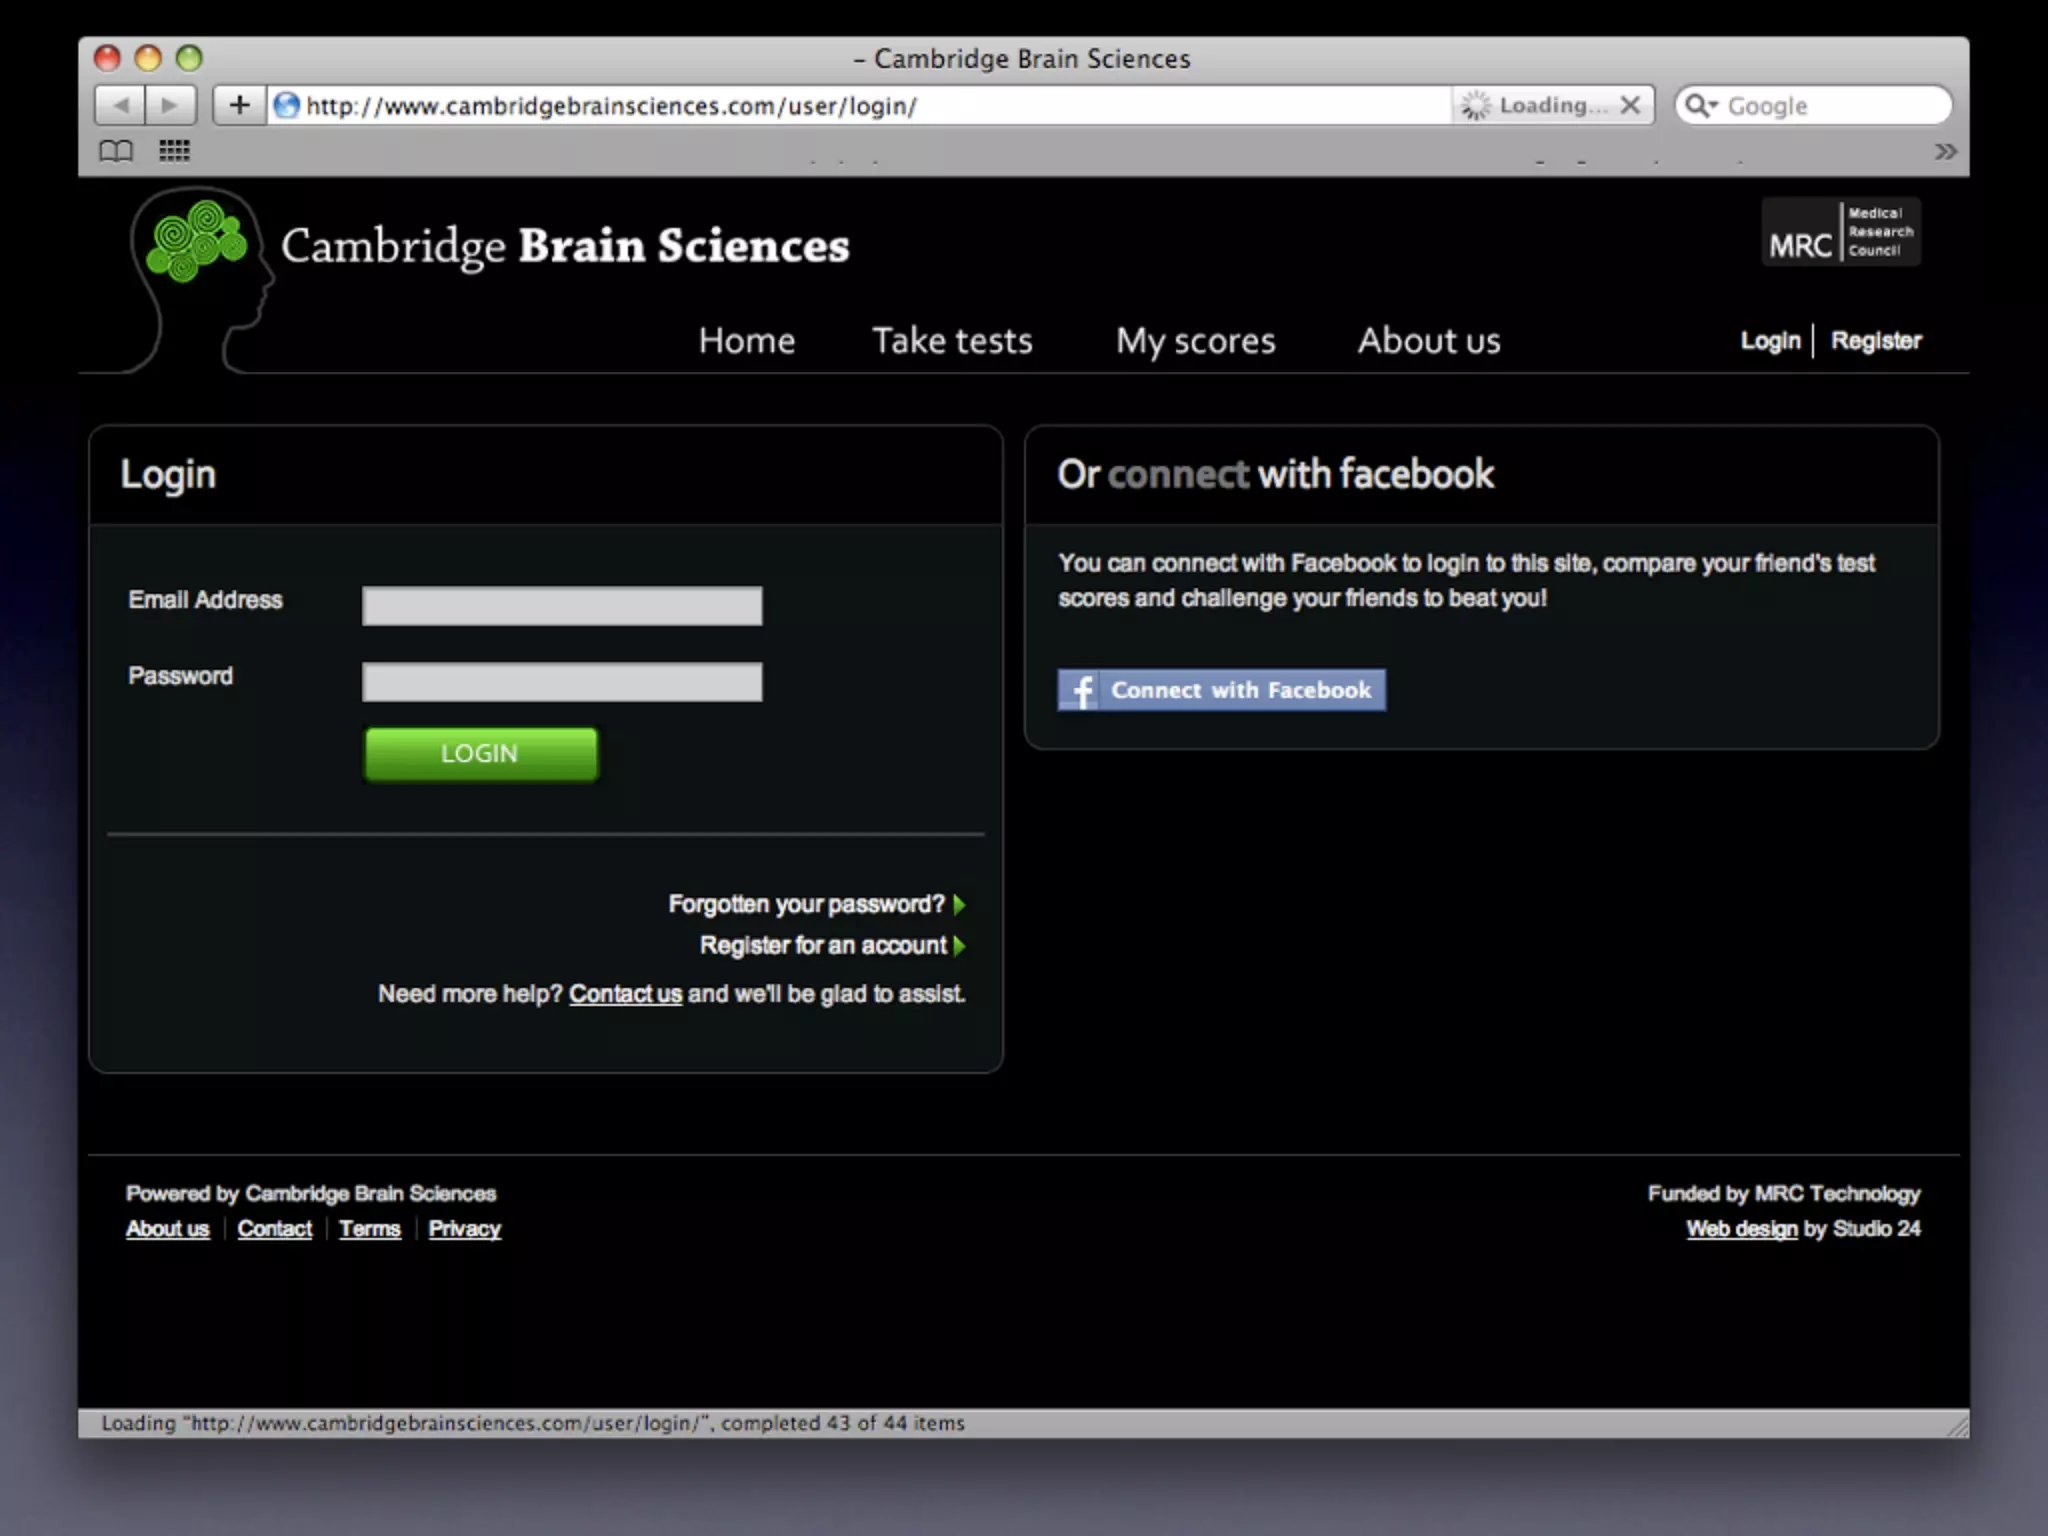Open the bookmarks book icon
The image size is (2048, 1536).
pos(116,151)
